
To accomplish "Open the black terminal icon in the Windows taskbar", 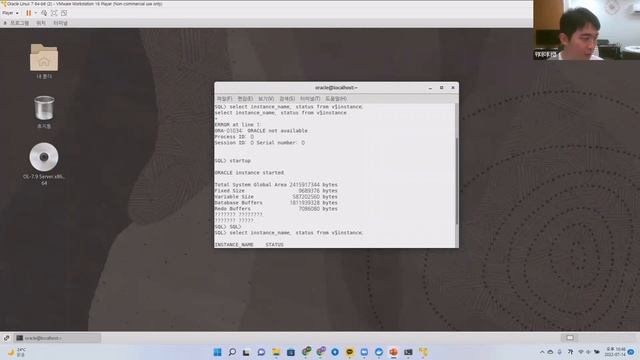I will click(x=408, y=352).
